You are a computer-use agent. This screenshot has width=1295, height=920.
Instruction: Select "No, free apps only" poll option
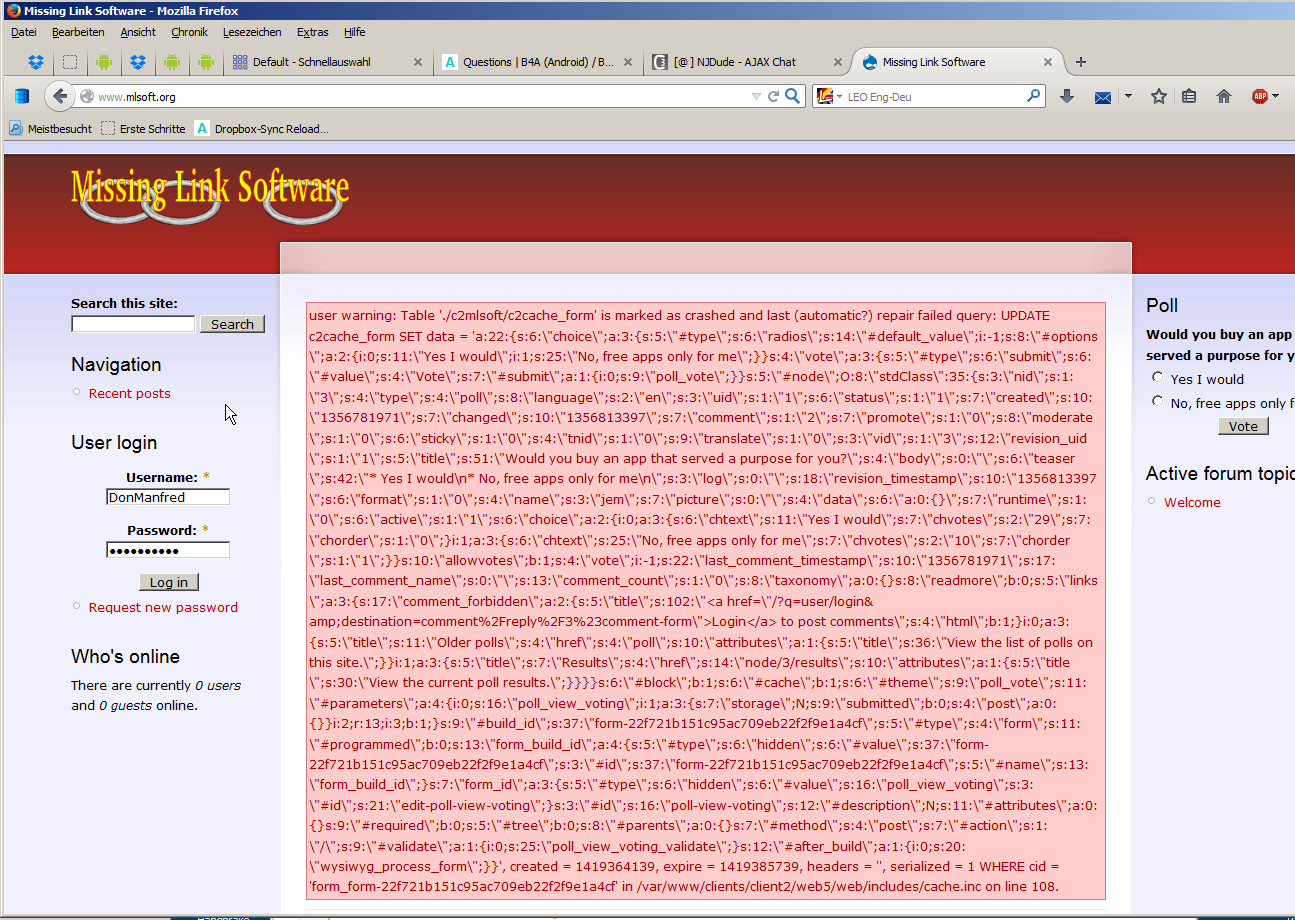pos(1158,402)
